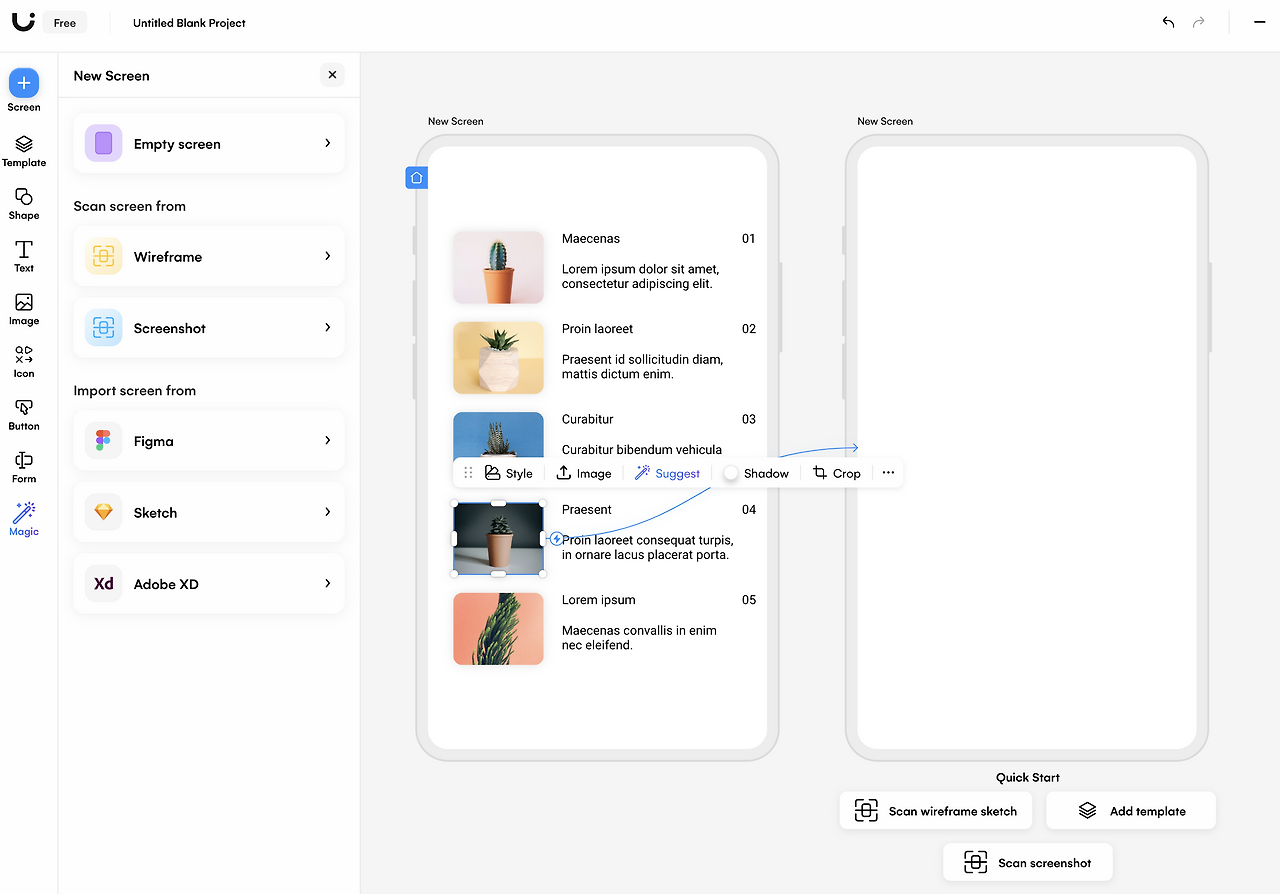The width and height of the screenshot is (1280, 894).
Task: Close the New Screen panel
Action: (333, 75)
